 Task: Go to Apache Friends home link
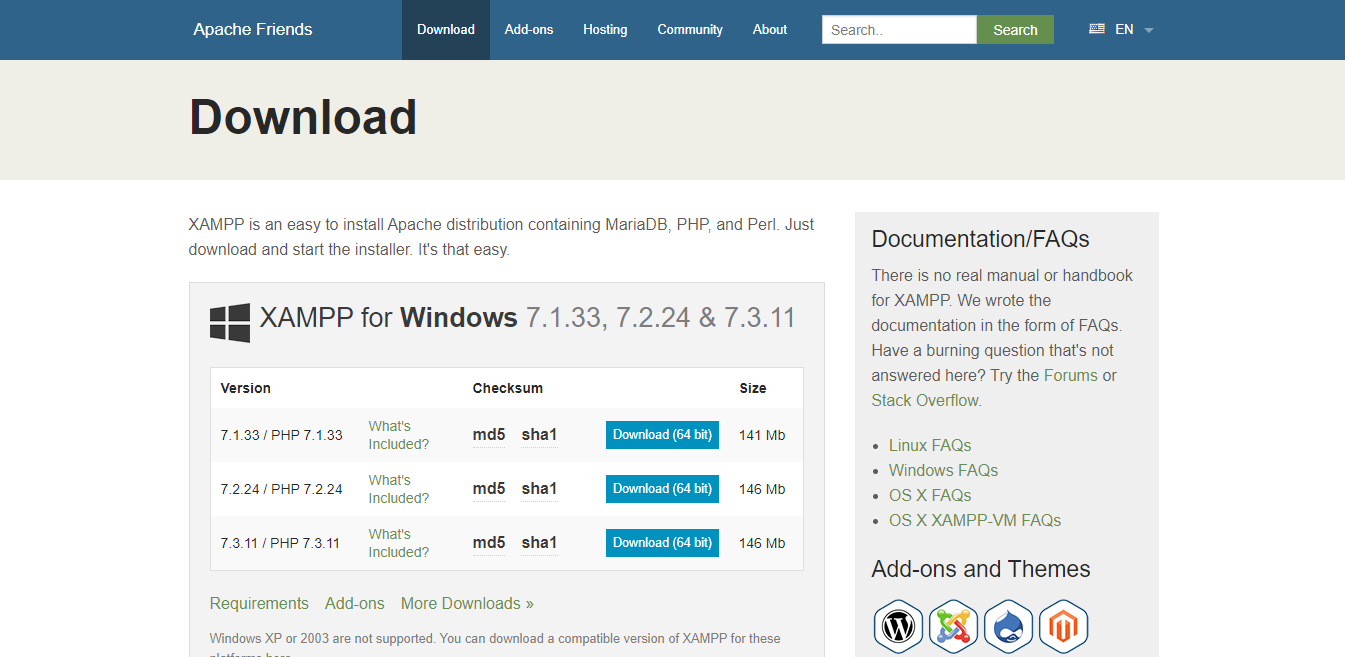pyautogui.click(x=253, y=29)
